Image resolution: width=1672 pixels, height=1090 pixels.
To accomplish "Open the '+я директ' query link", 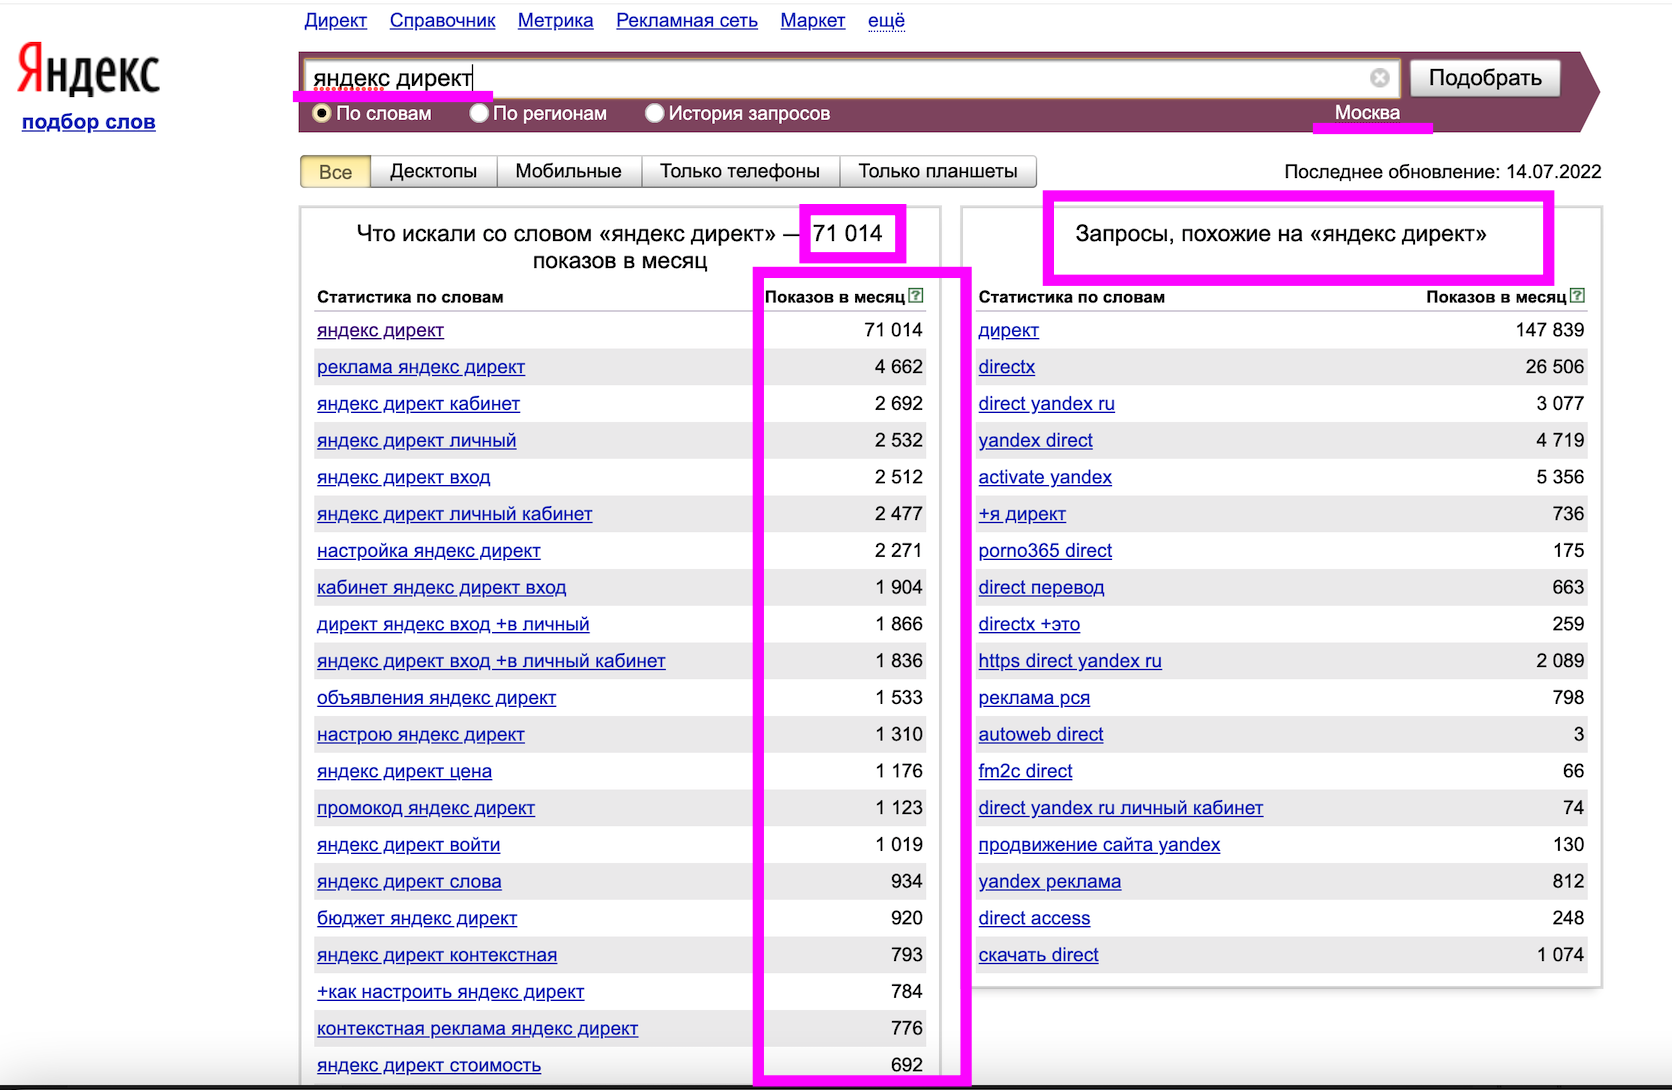I will tap(1022, 514).
